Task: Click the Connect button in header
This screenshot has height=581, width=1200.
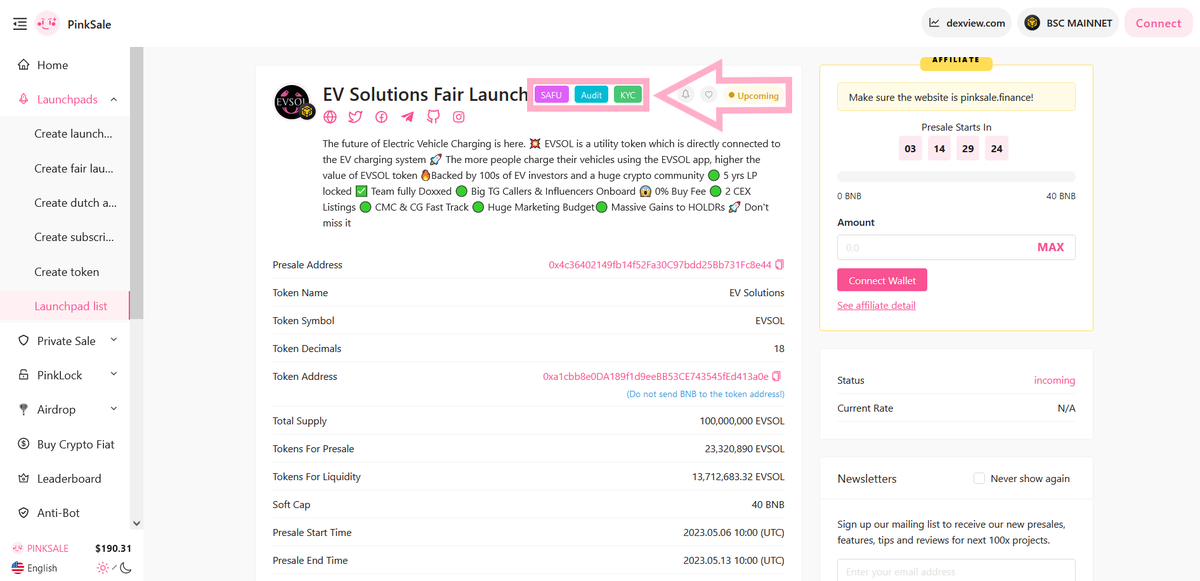Action: (x=1158, y=23)
